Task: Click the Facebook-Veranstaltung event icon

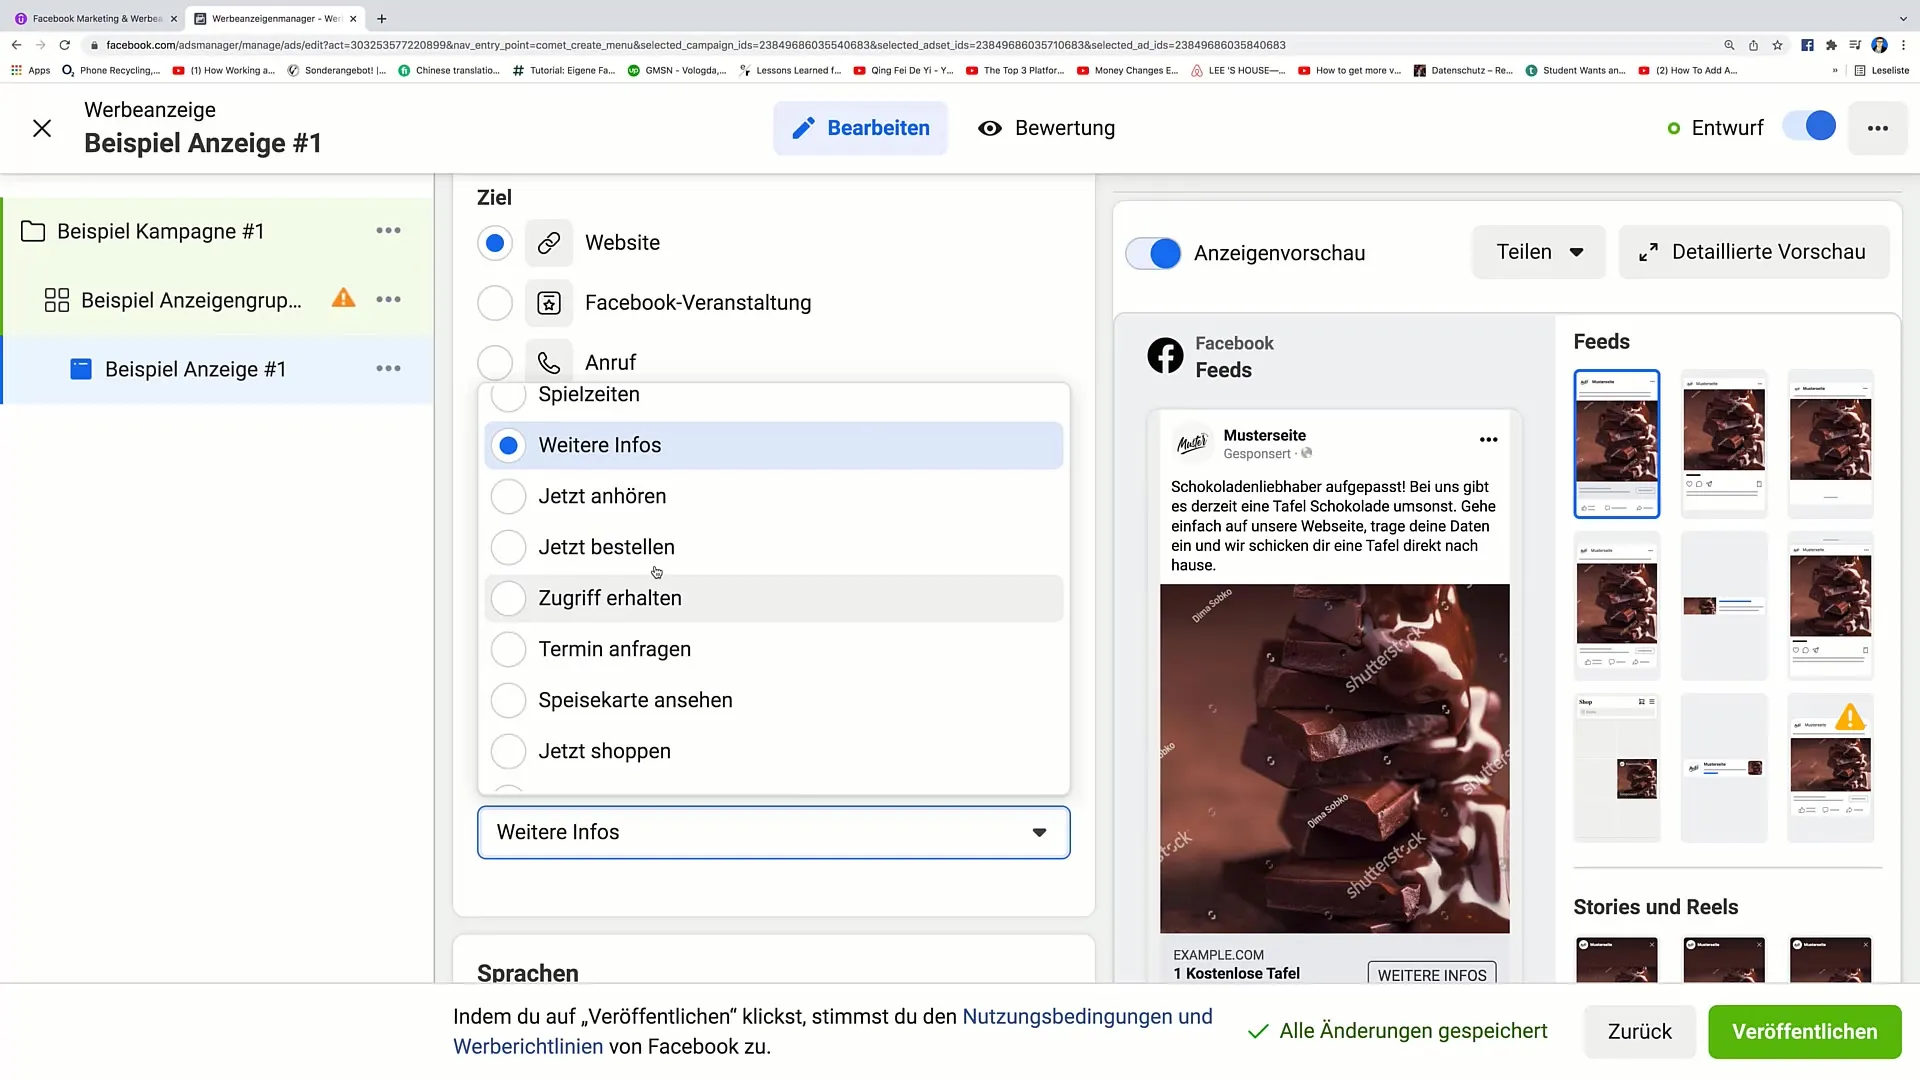Action: pos(551,302)
